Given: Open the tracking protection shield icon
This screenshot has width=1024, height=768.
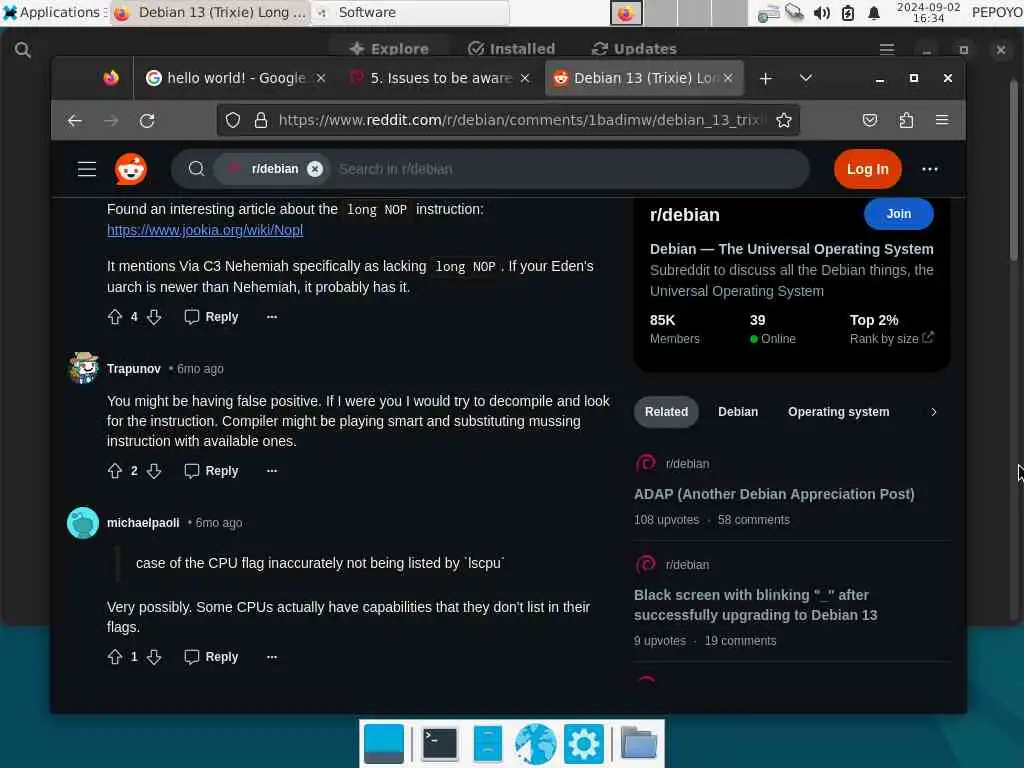Looking at the screenshot, I should click(x=233, y=120).
